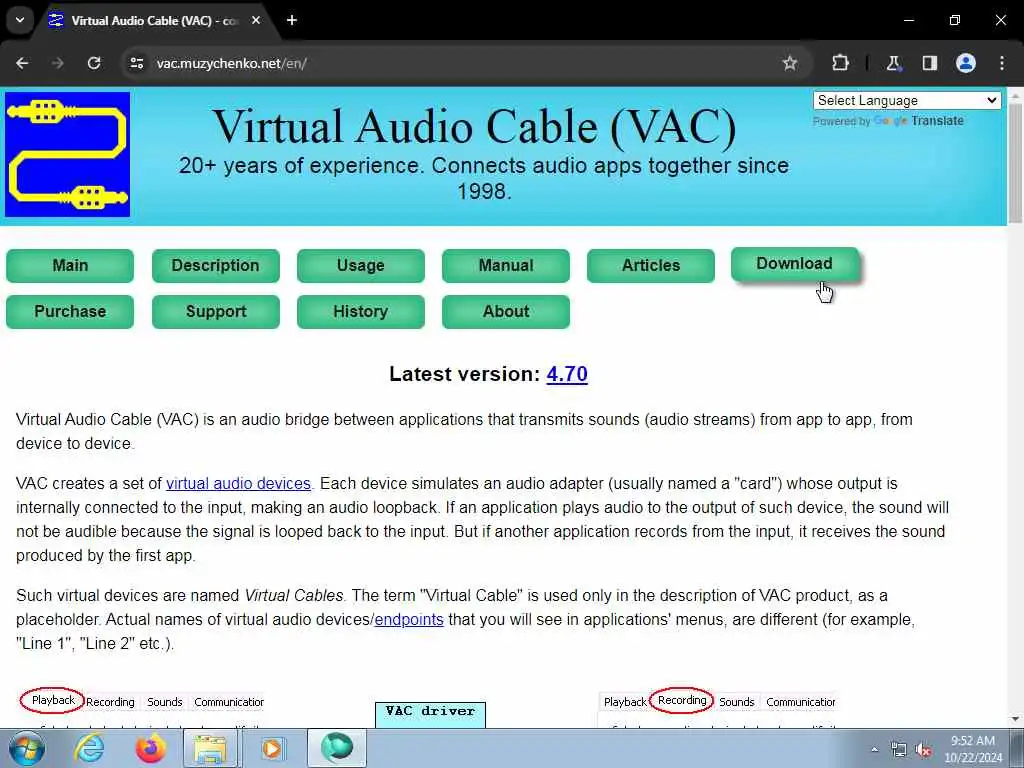1024x768 pixels.
Task: Open the Extensions puzzle icon
Action: point(840,63)
